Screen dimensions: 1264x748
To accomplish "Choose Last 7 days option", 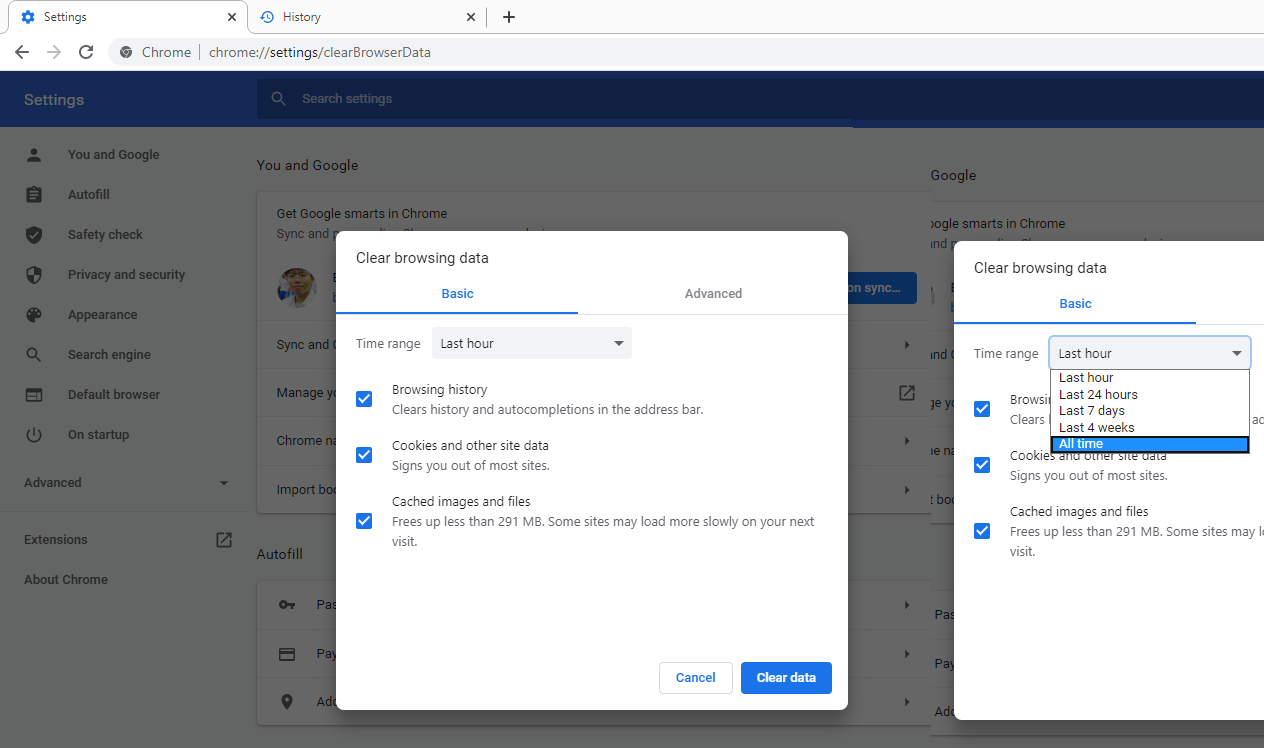I will [x=1092, y=411].
